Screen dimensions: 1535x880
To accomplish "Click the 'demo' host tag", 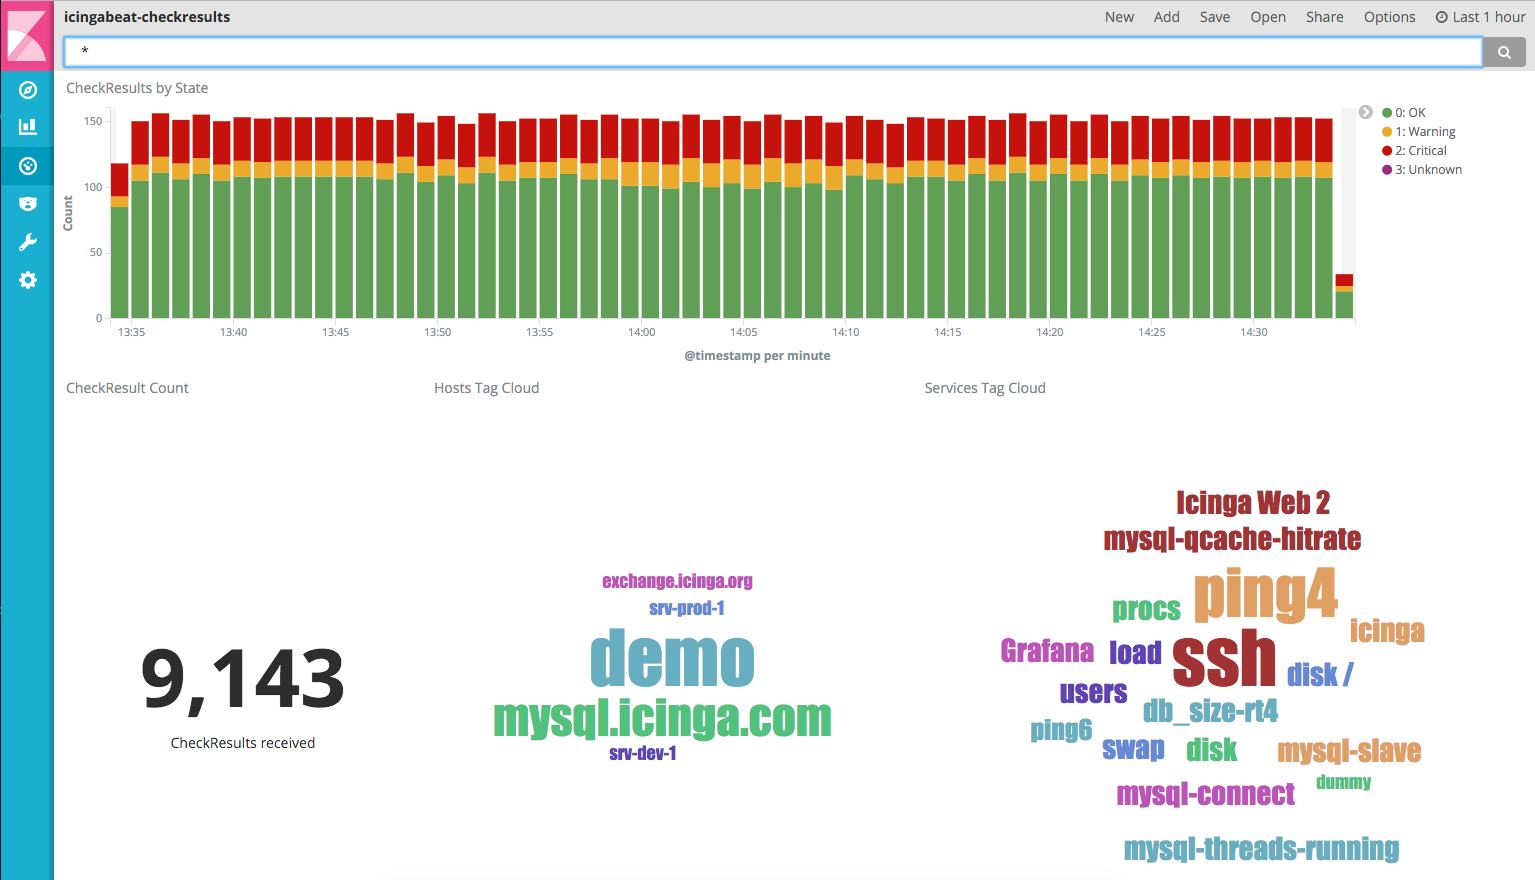I will [672, 660].
